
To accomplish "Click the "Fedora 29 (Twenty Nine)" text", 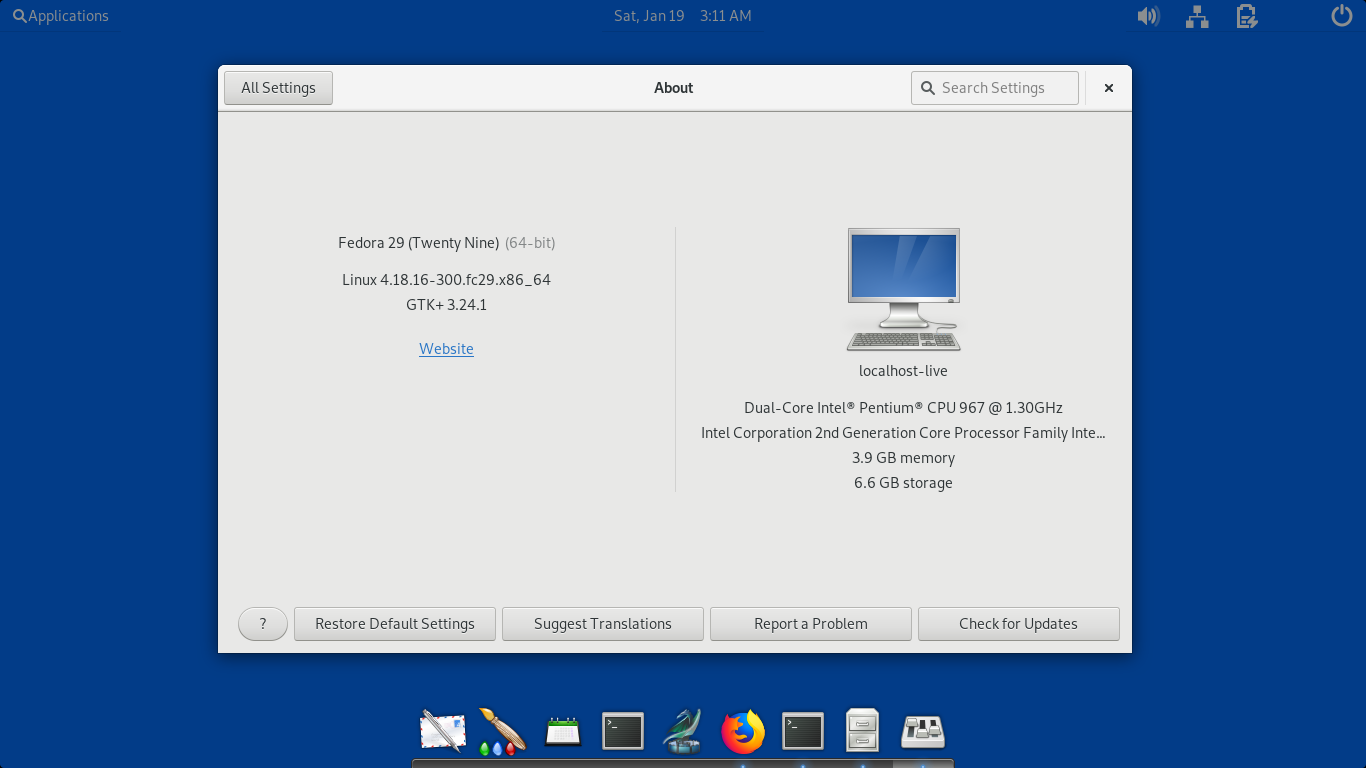I will tap(419, 243).
